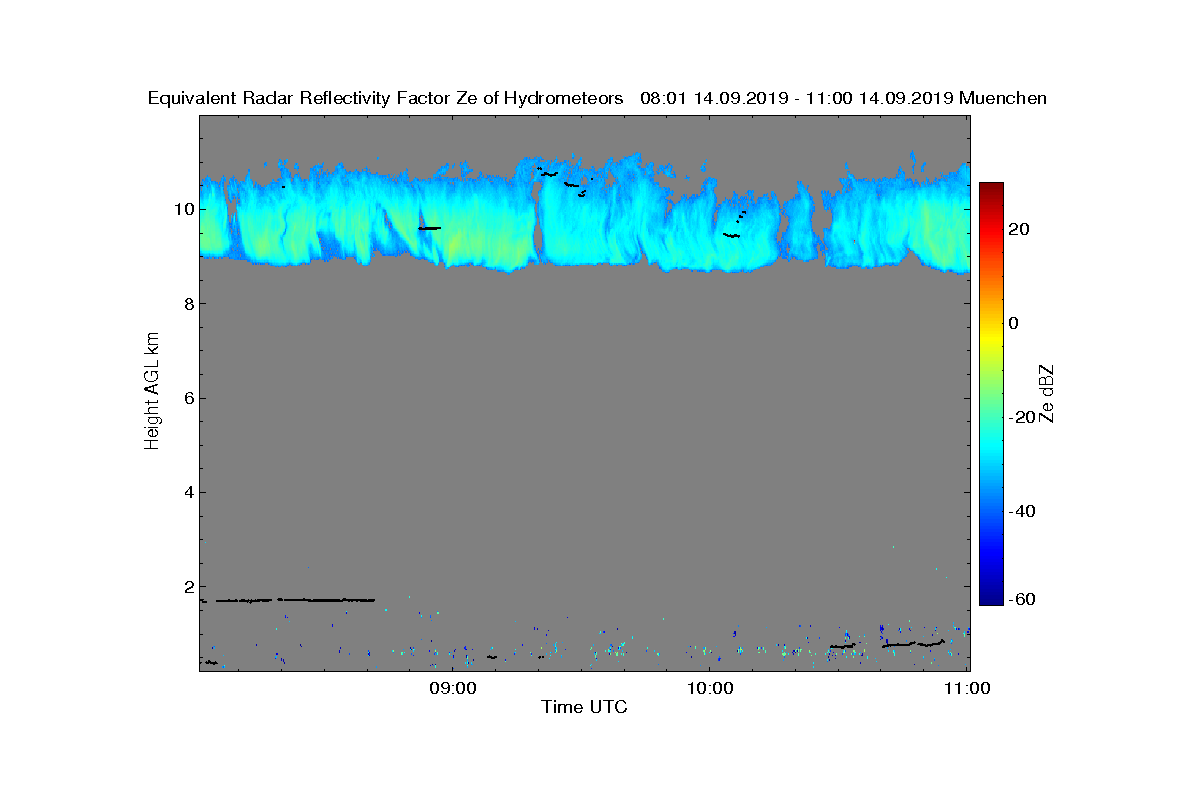Click the height tick label 4
The height and width of the screenshot is (800, 1200).
click(188, 492)
